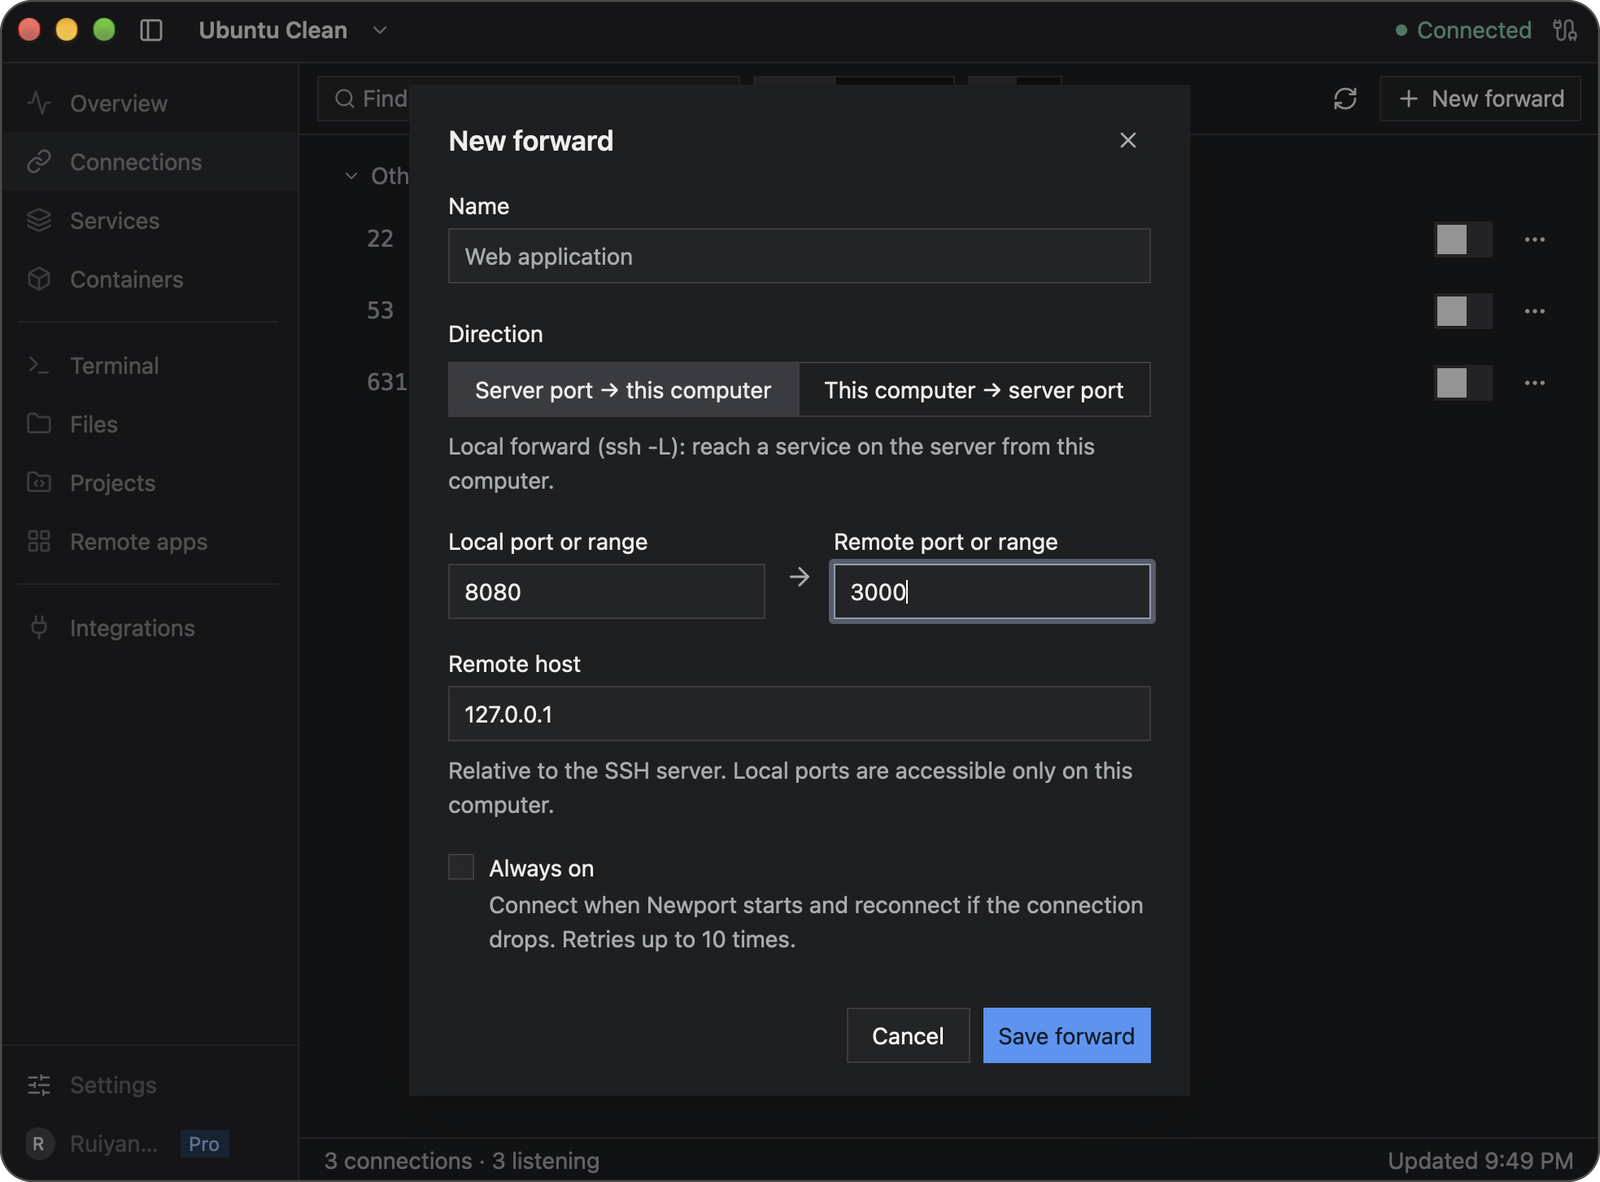Enable the Always on checkbox
Viewport: 1600px width, 1182px height.
point(461,867)
